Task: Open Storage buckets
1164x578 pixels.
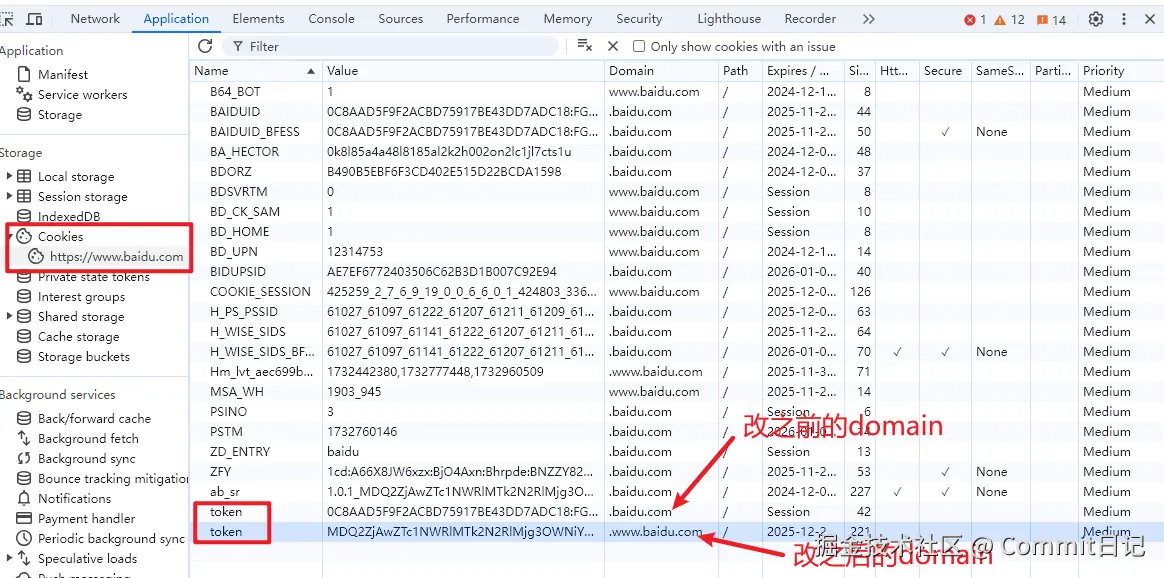Action: click(83, 357)
